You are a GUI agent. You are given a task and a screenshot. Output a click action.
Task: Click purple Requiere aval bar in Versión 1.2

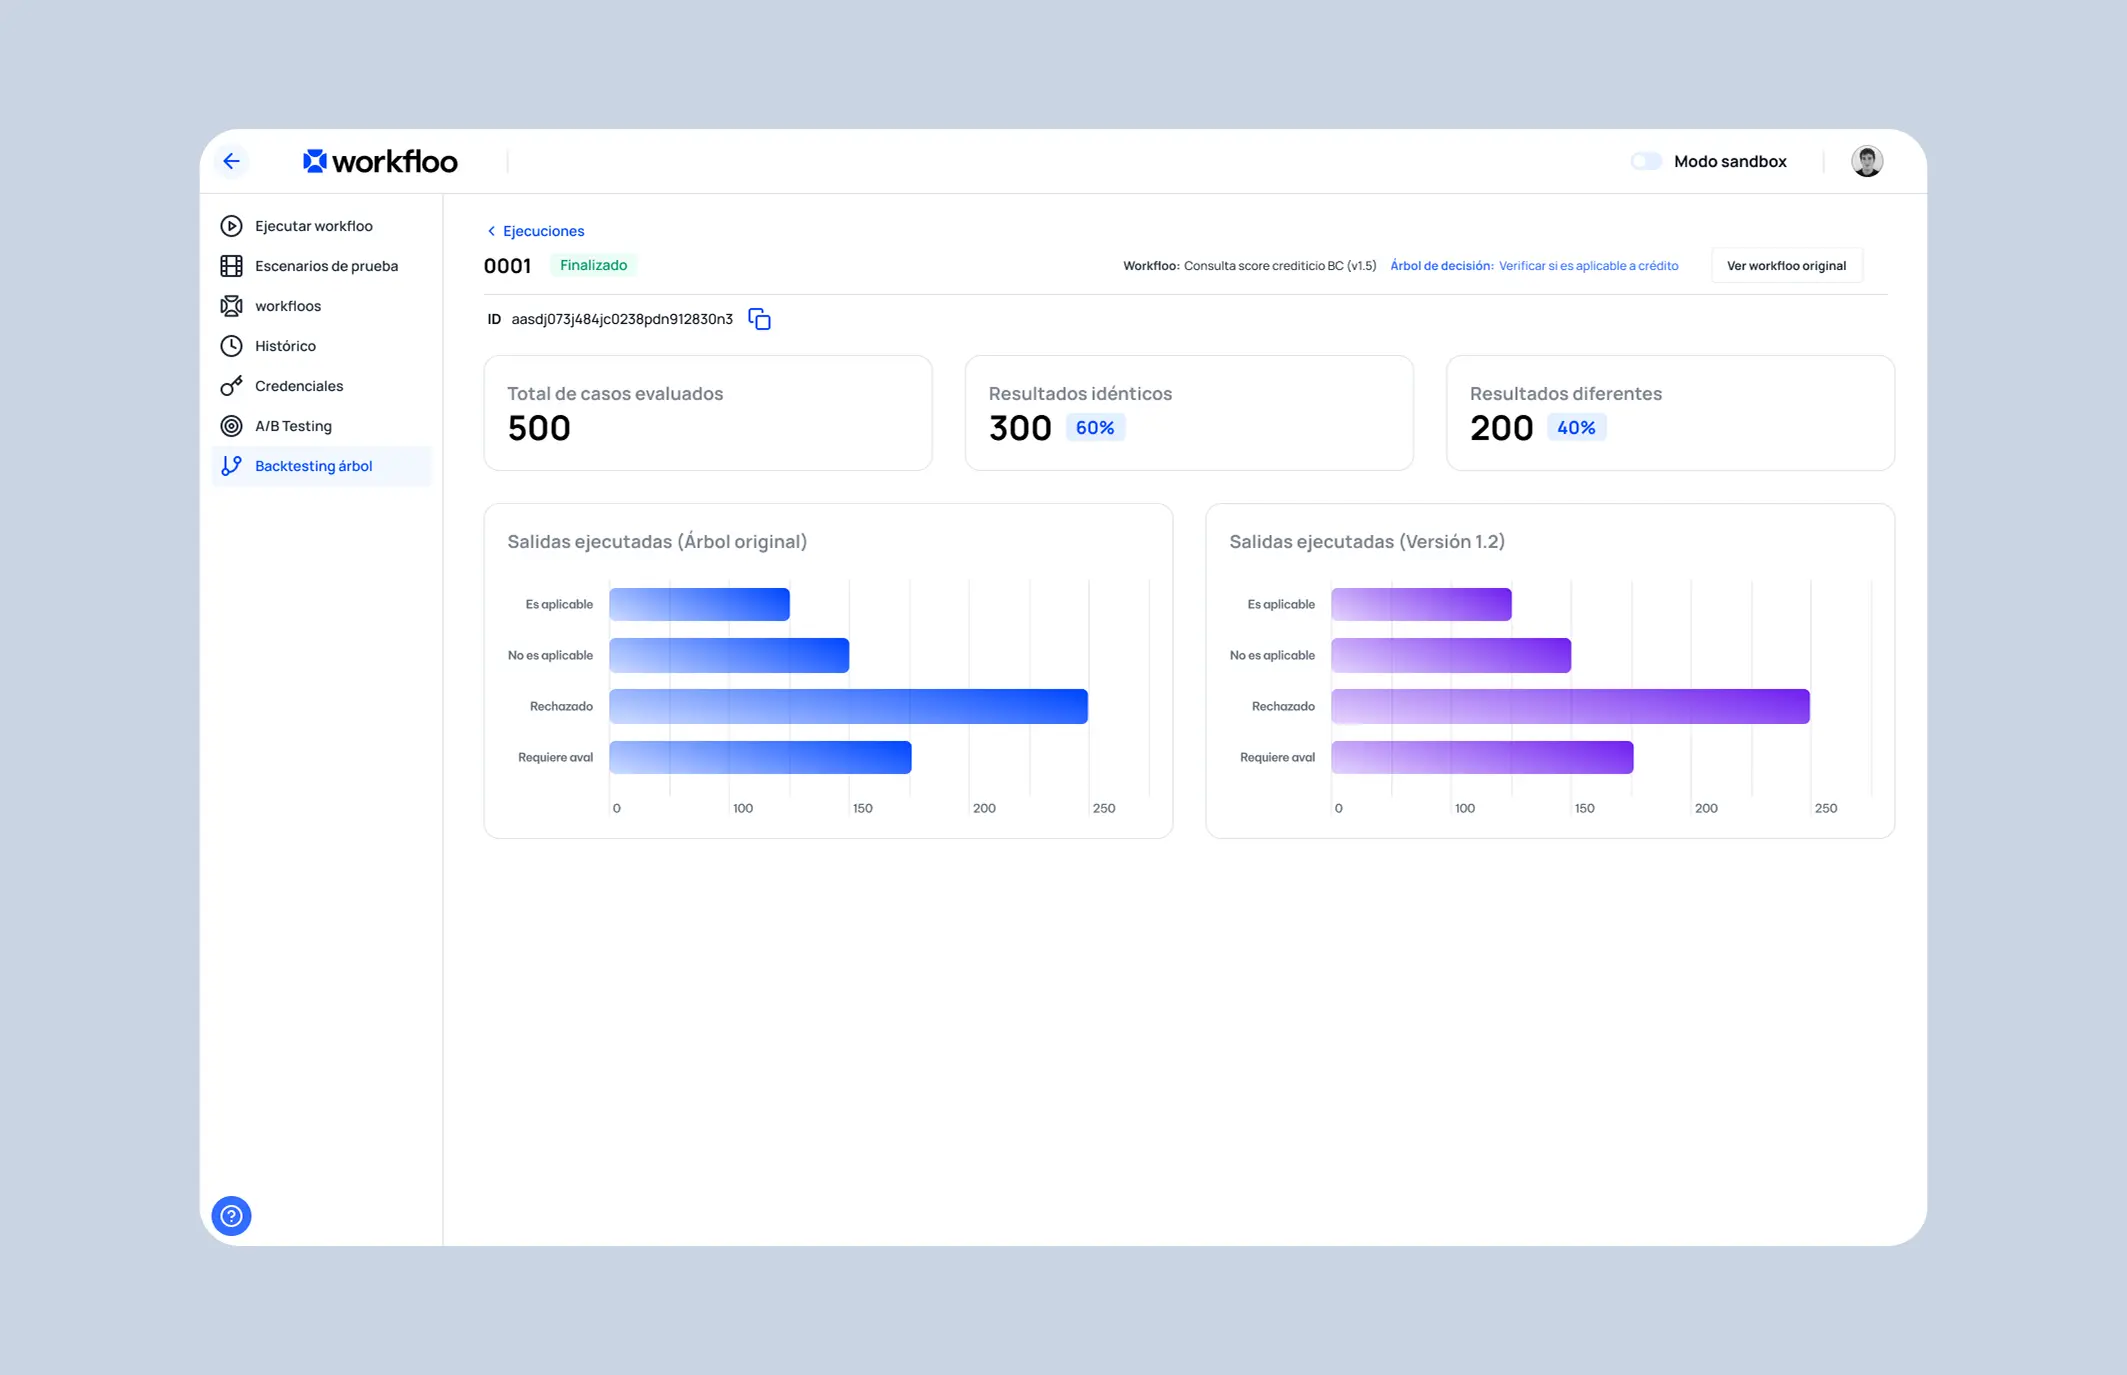pyautogui.click(x=1482, y=757)
